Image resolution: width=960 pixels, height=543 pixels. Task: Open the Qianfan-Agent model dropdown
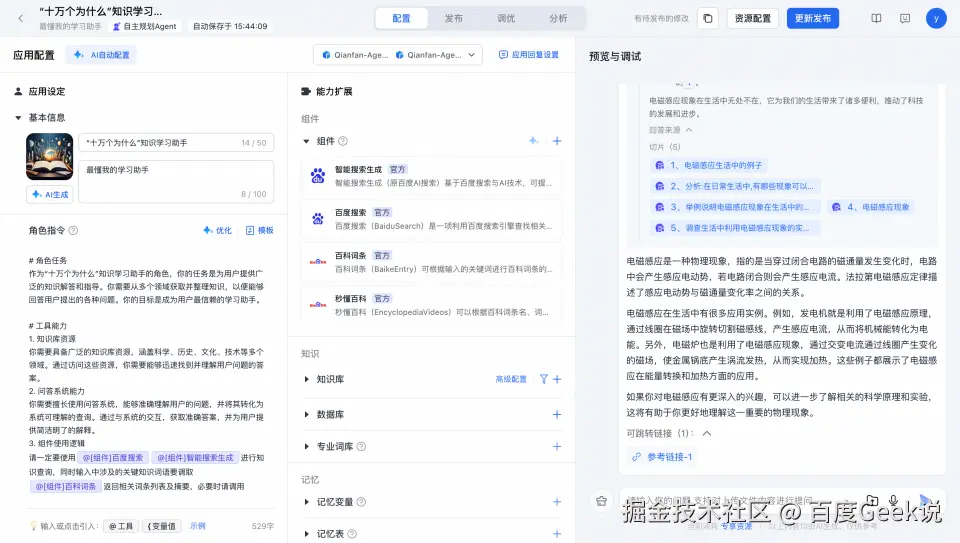coord(398,55)
